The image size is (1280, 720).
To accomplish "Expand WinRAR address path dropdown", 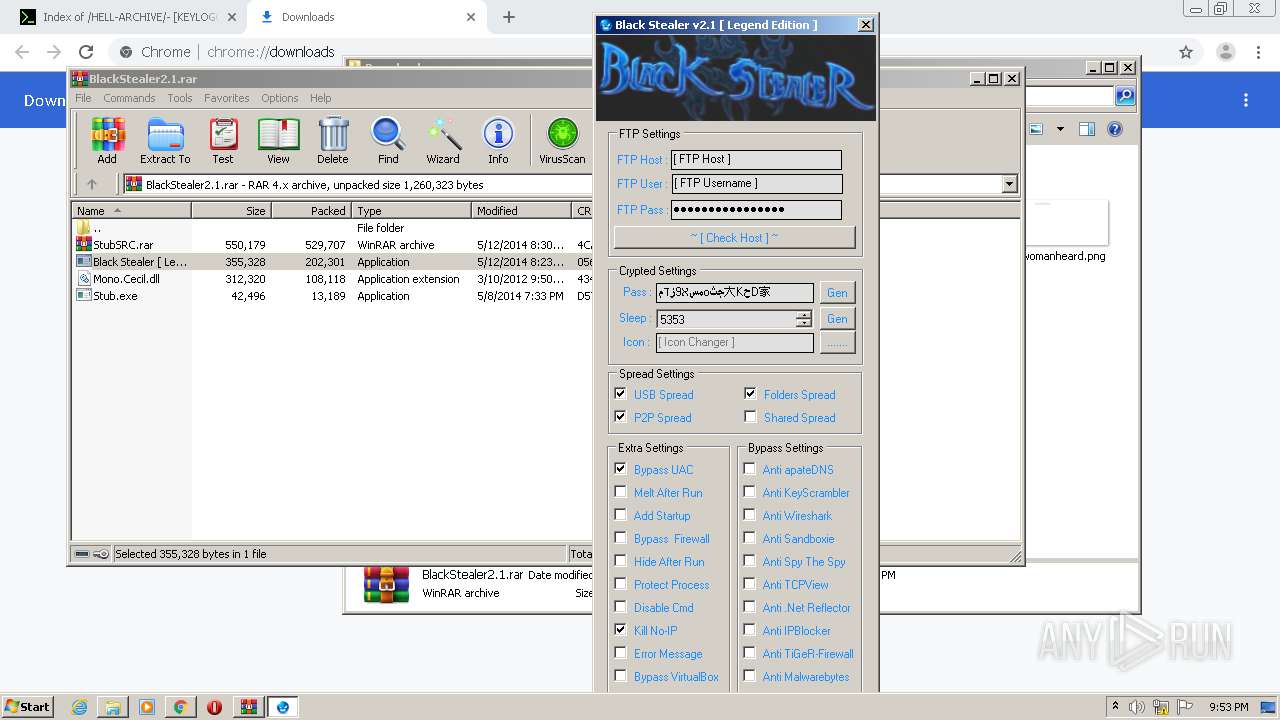I will 1009,184.
